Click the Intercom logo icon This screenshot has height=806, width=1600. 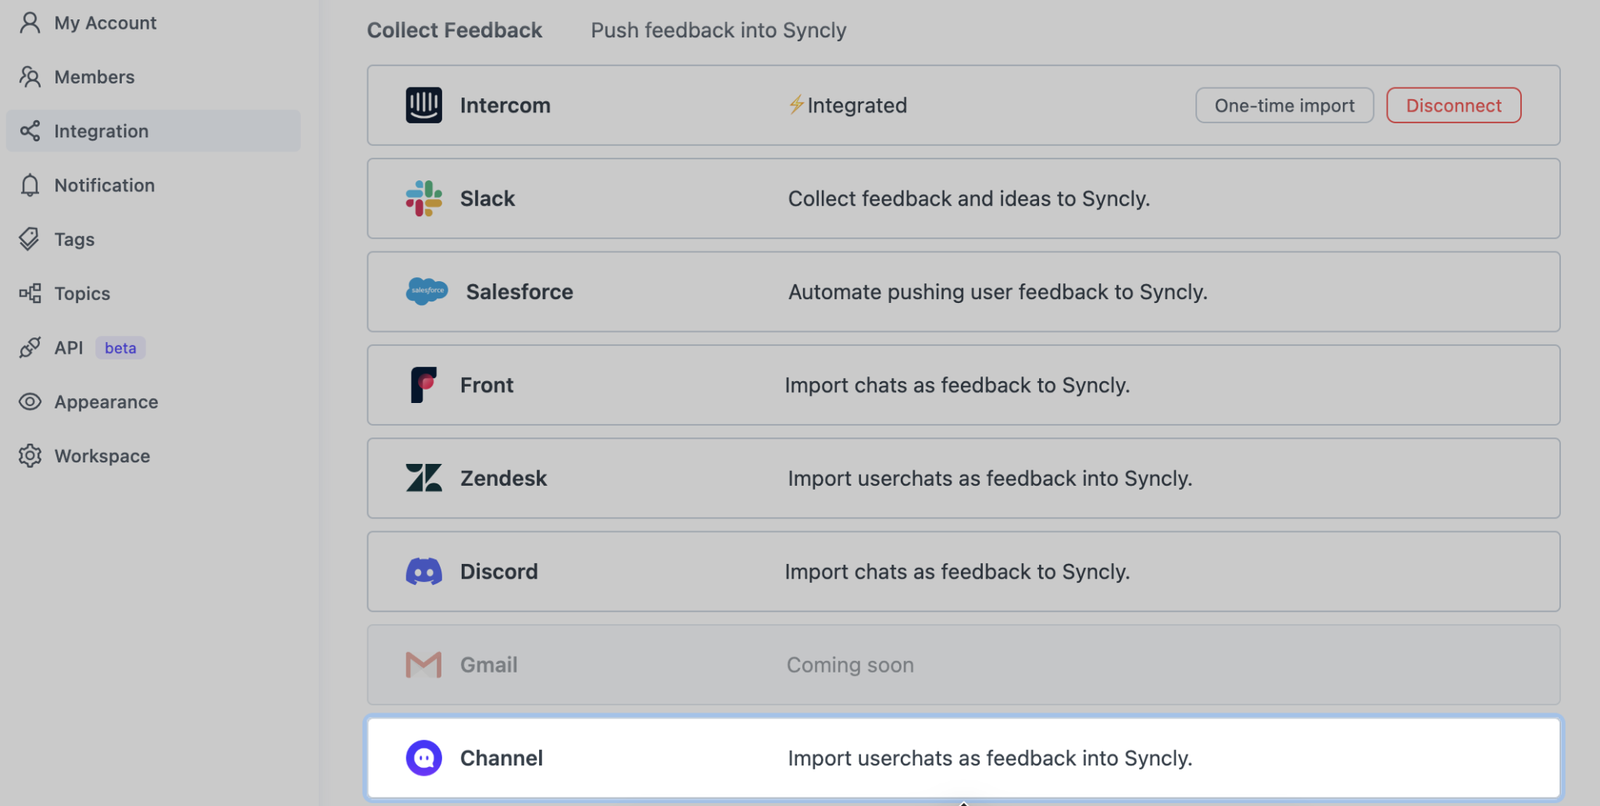(x=424, y=105)
